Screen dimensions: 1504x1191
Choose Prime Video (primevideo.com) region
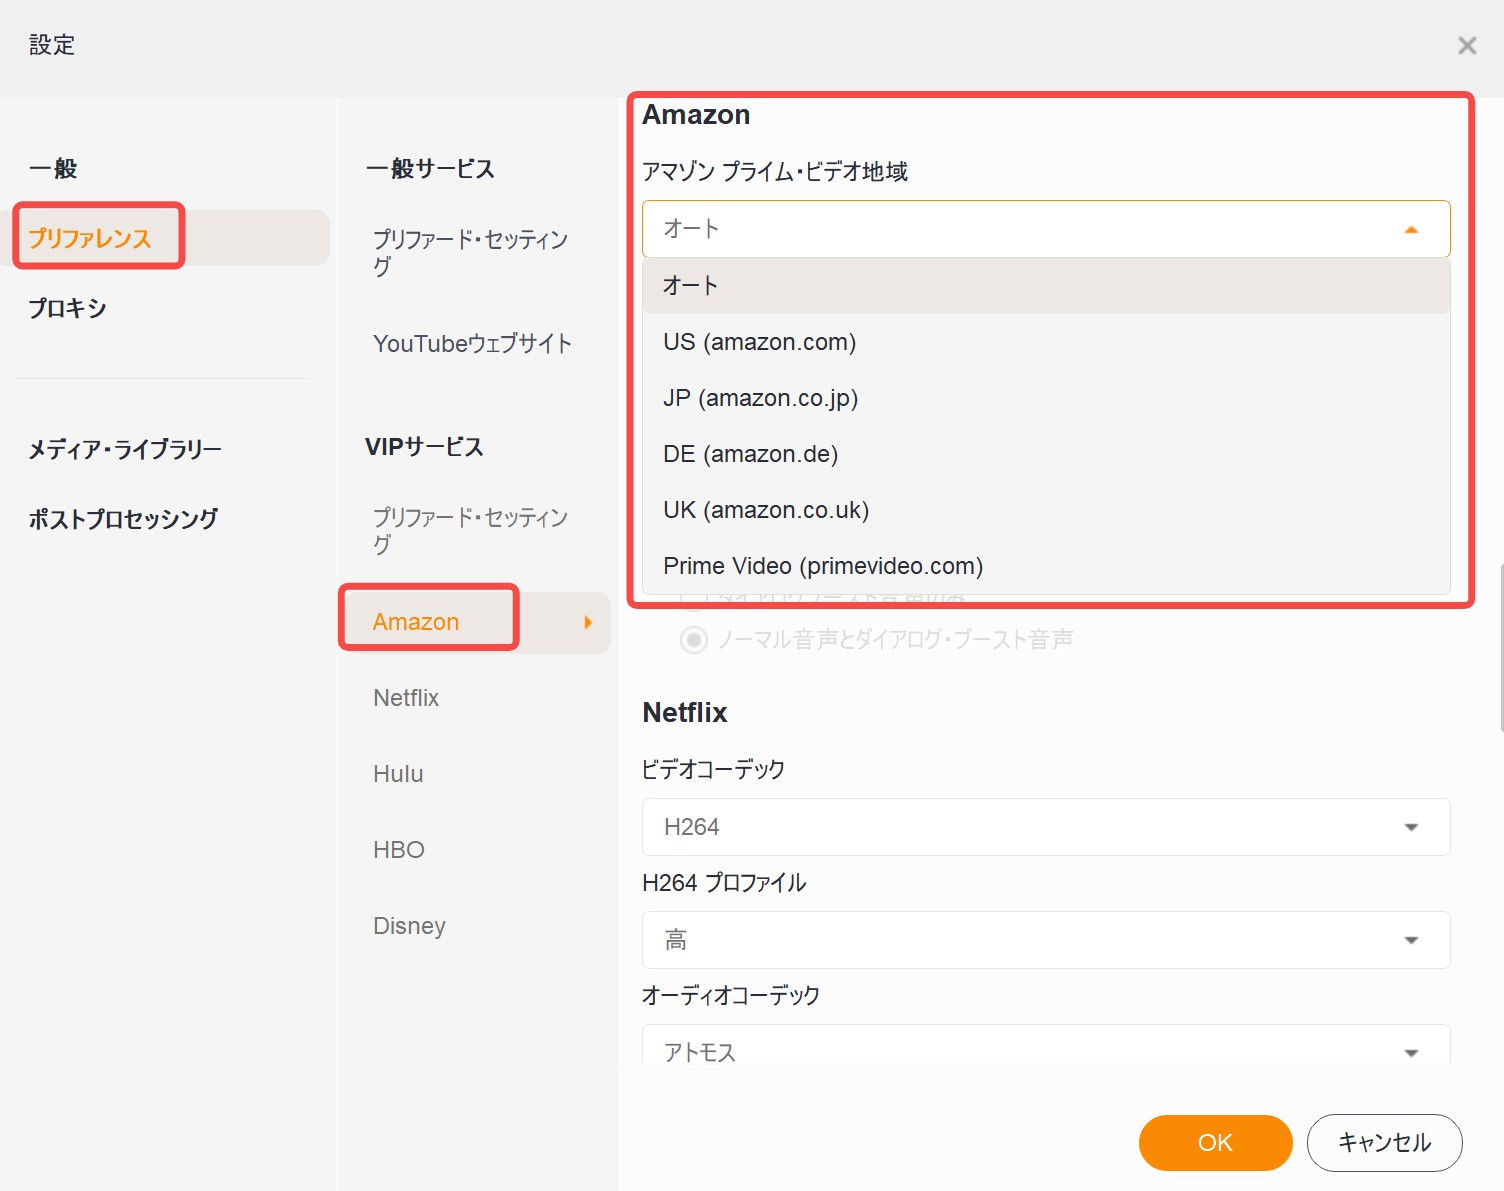coord(1046,566)
